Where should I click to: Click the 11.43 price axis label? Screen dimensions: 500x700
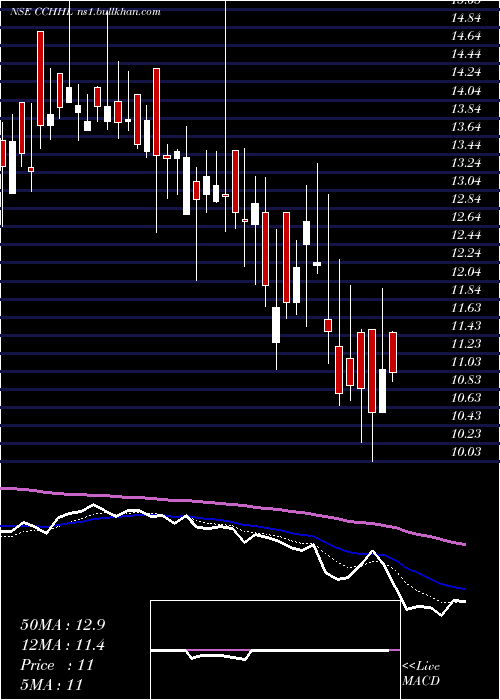pyautogui.click(x=467, y=326)
